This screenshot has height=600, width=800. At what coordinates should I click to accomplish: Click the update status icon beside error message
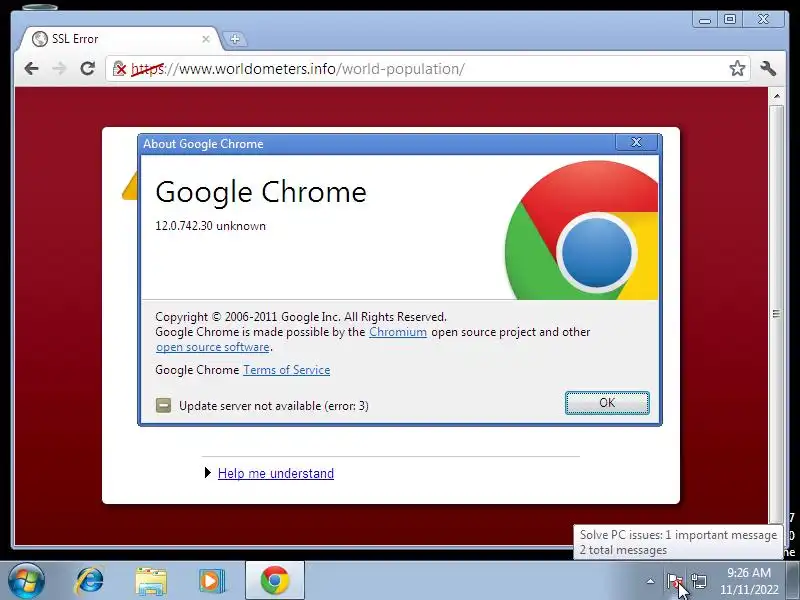(163, 406)
